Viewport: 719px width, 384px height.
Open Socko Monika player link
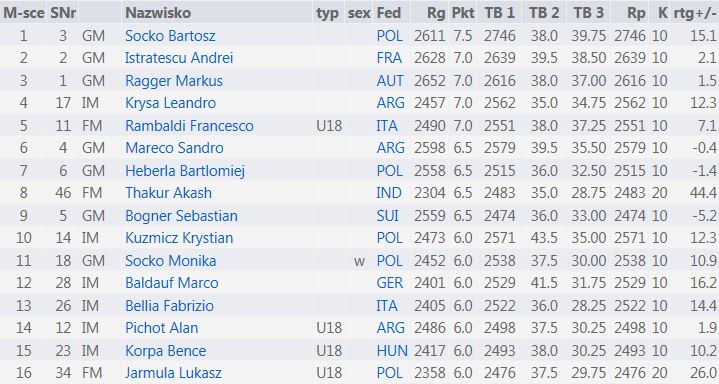(171, 261)
